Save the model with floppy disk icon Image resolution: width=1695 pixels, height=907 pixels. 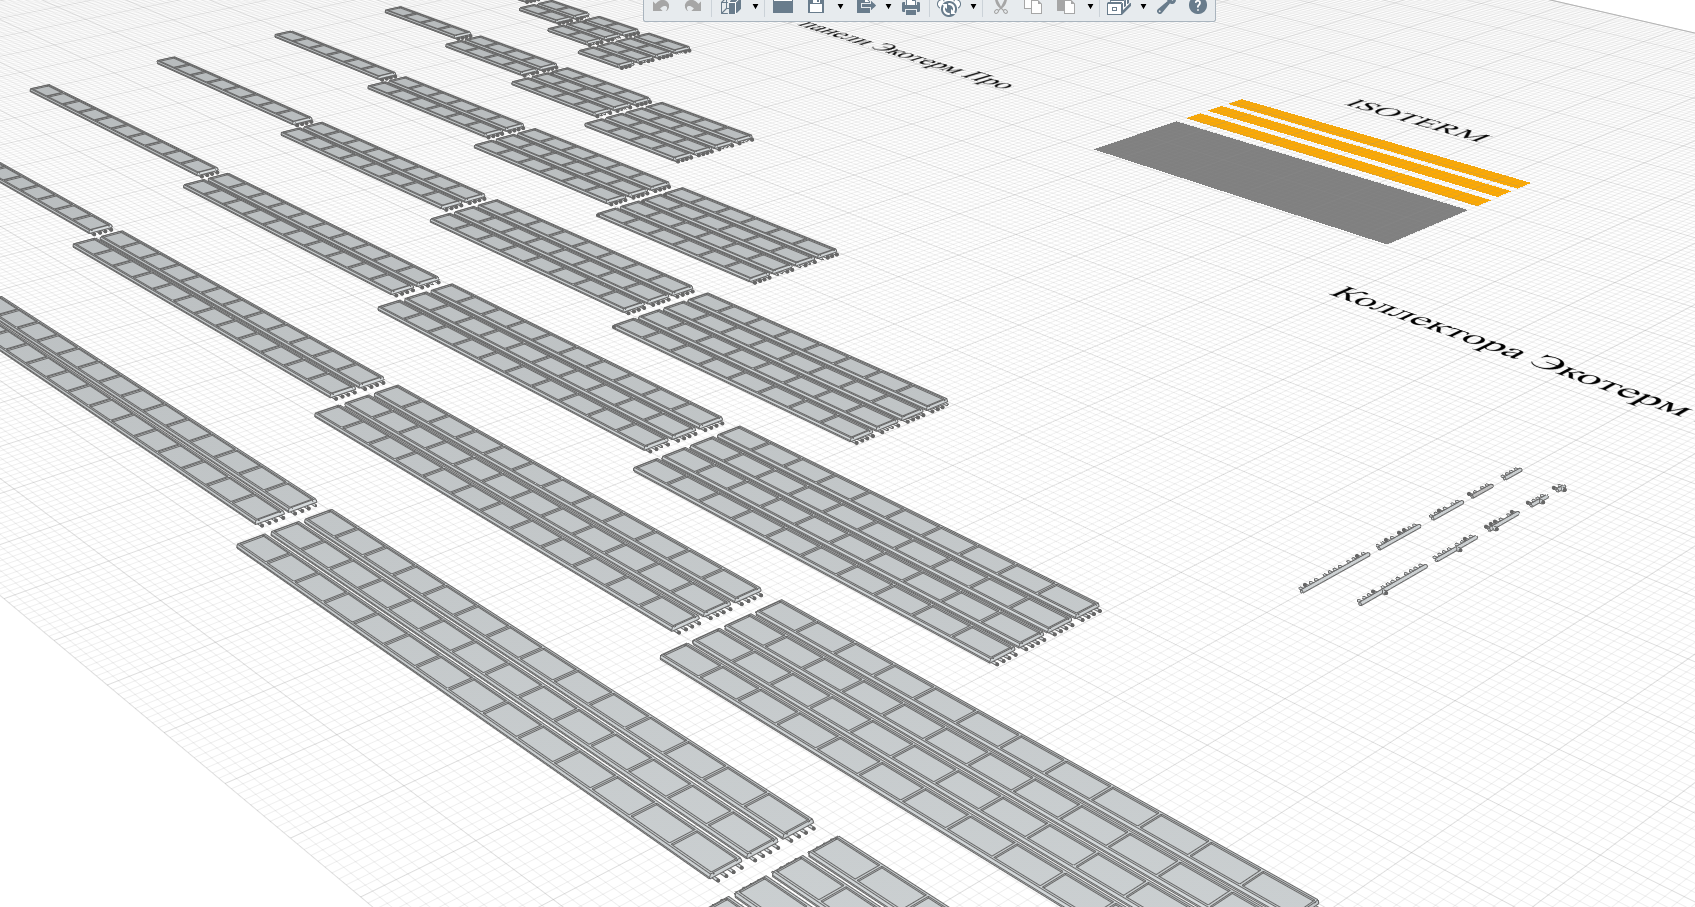pyautogui.click(x=817, y=7)
